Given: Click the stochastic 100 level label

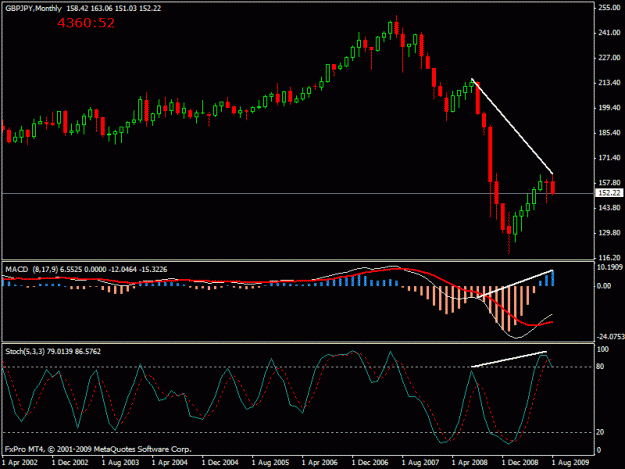Looking at the screenshot, I should click(603, 349).
